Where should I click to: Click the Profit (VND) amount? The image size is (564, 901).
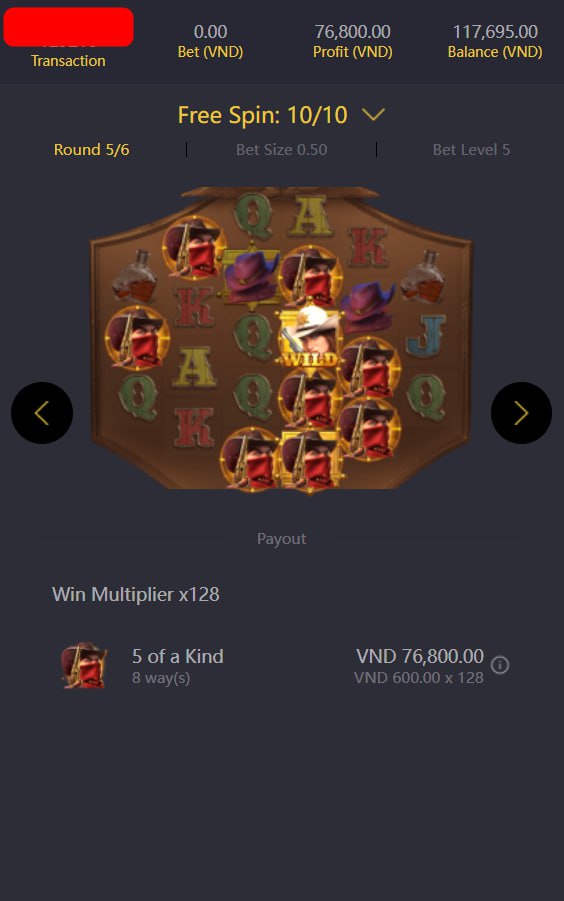[353, 32]
